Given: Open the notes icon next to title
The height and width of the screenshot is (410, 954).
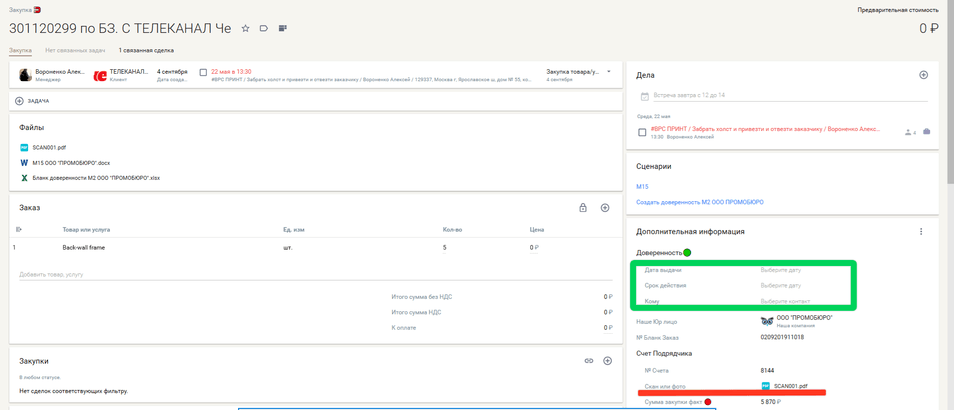Looking at the screenshot, I should (283, 29).
